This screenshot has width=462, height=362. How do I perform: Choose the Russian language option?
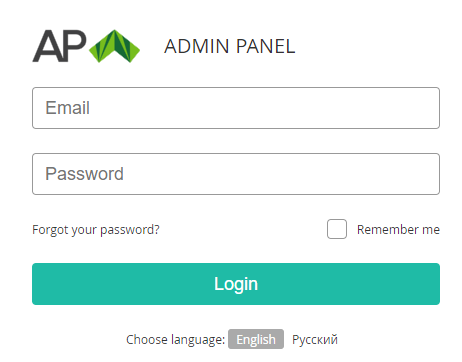[x=315, y=340]
